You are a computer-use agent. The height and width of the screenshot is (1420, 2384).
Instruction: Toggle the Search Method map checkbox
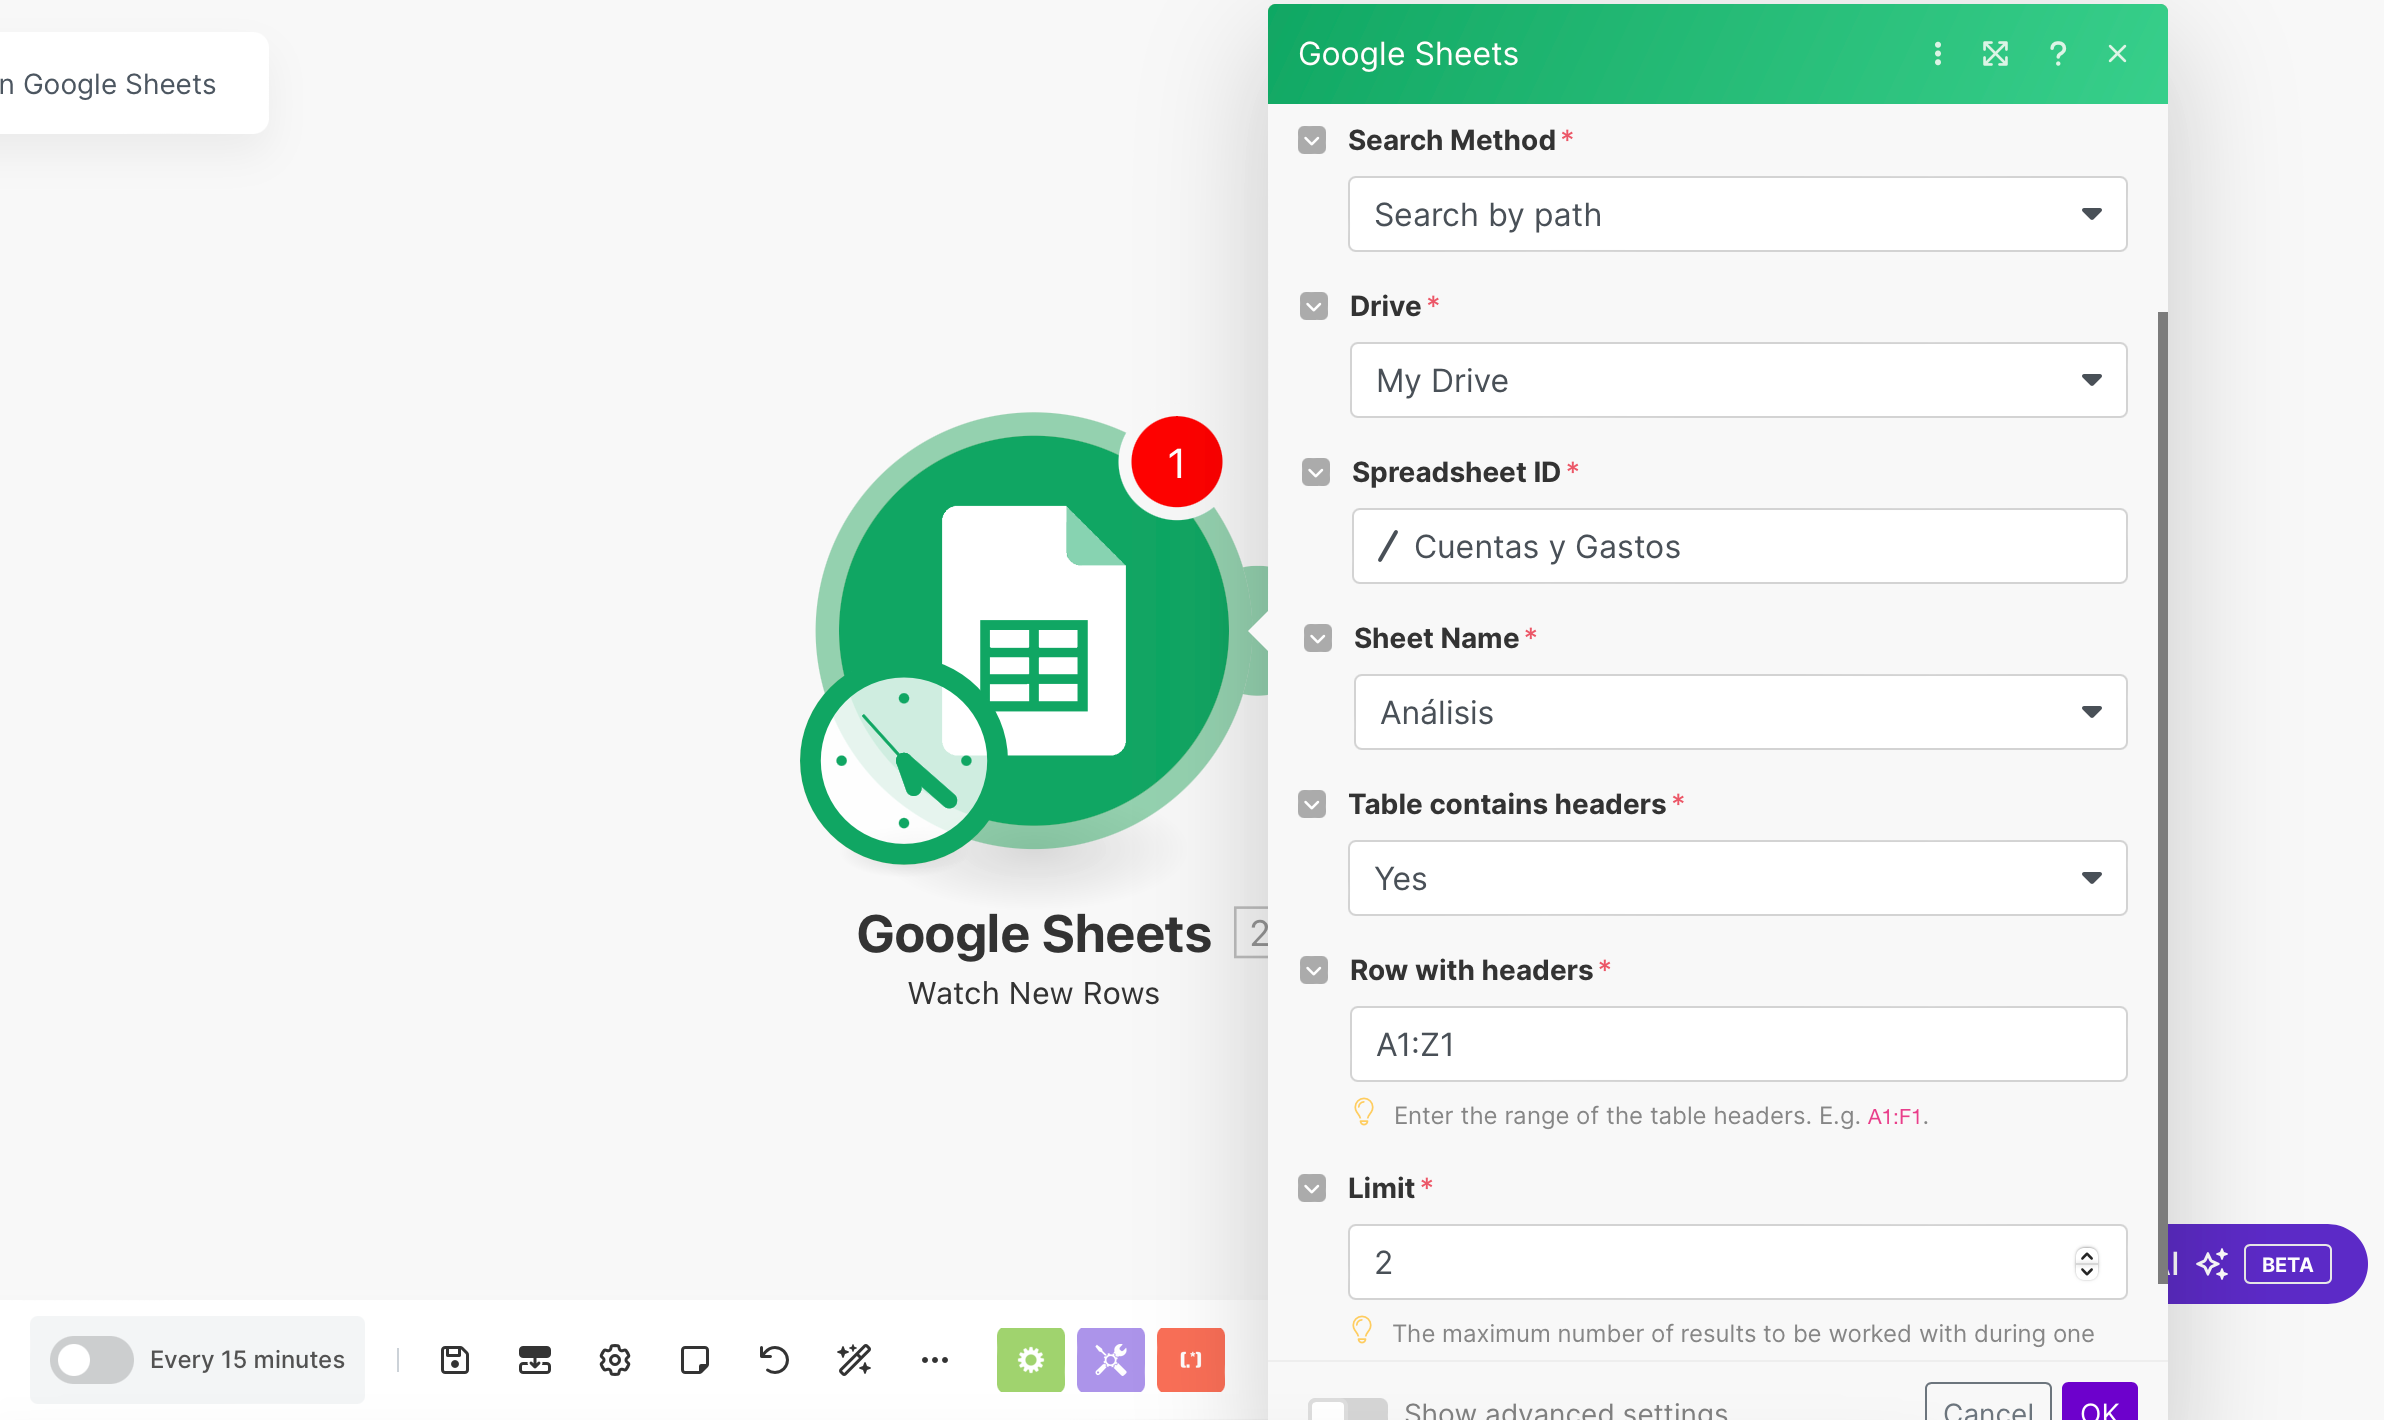tap(1312, 140)
